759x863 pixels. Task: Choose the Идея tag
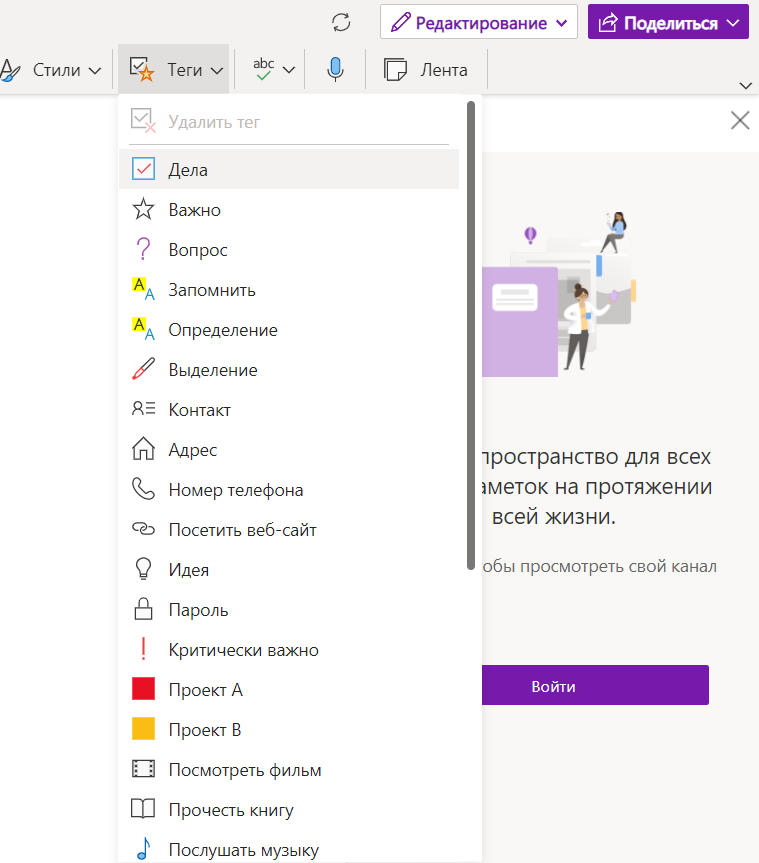click(289, 570)
